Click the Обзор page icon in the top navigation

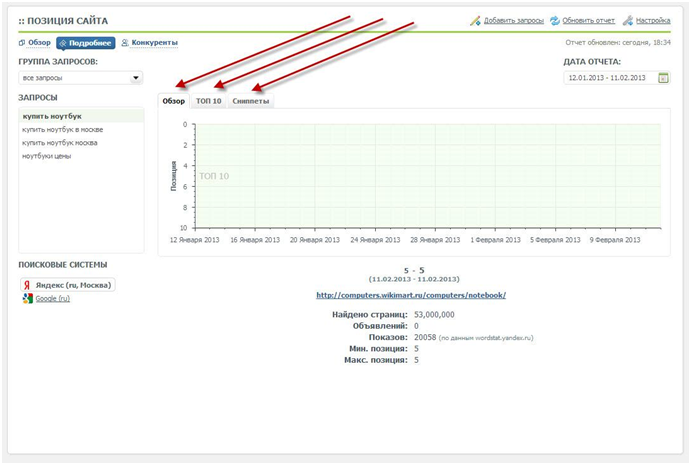[22, 43]
